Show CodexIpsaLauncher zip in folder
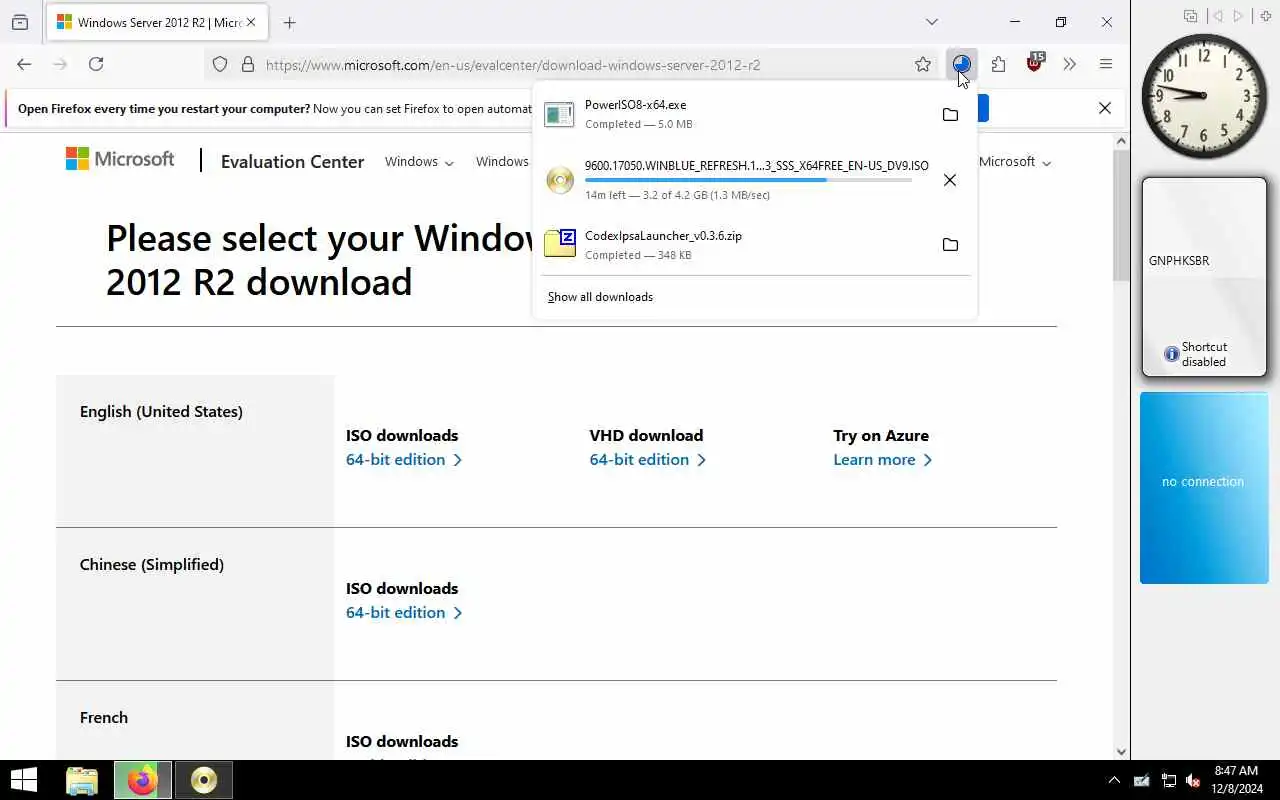The height and width of the screenshot is (800, 1280). coord(950,245)
